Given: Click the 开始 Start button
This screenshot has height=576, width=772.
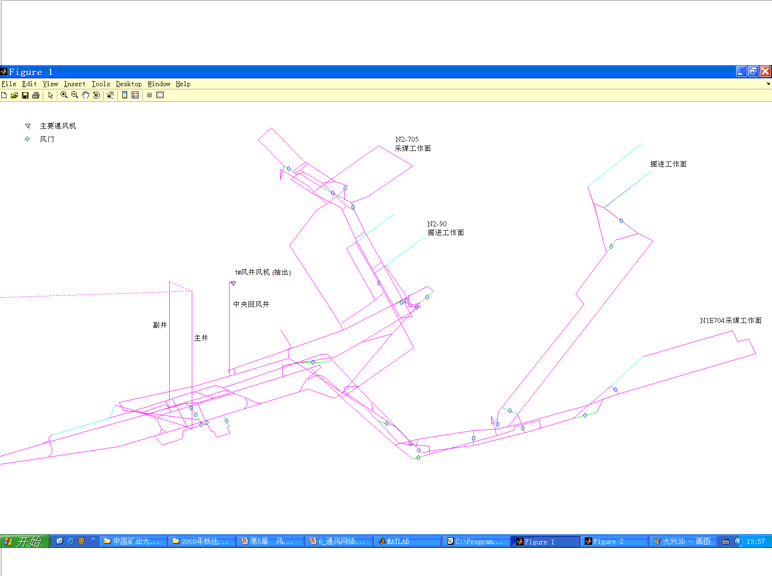Looking at the screenshot, I should (25, 542).
